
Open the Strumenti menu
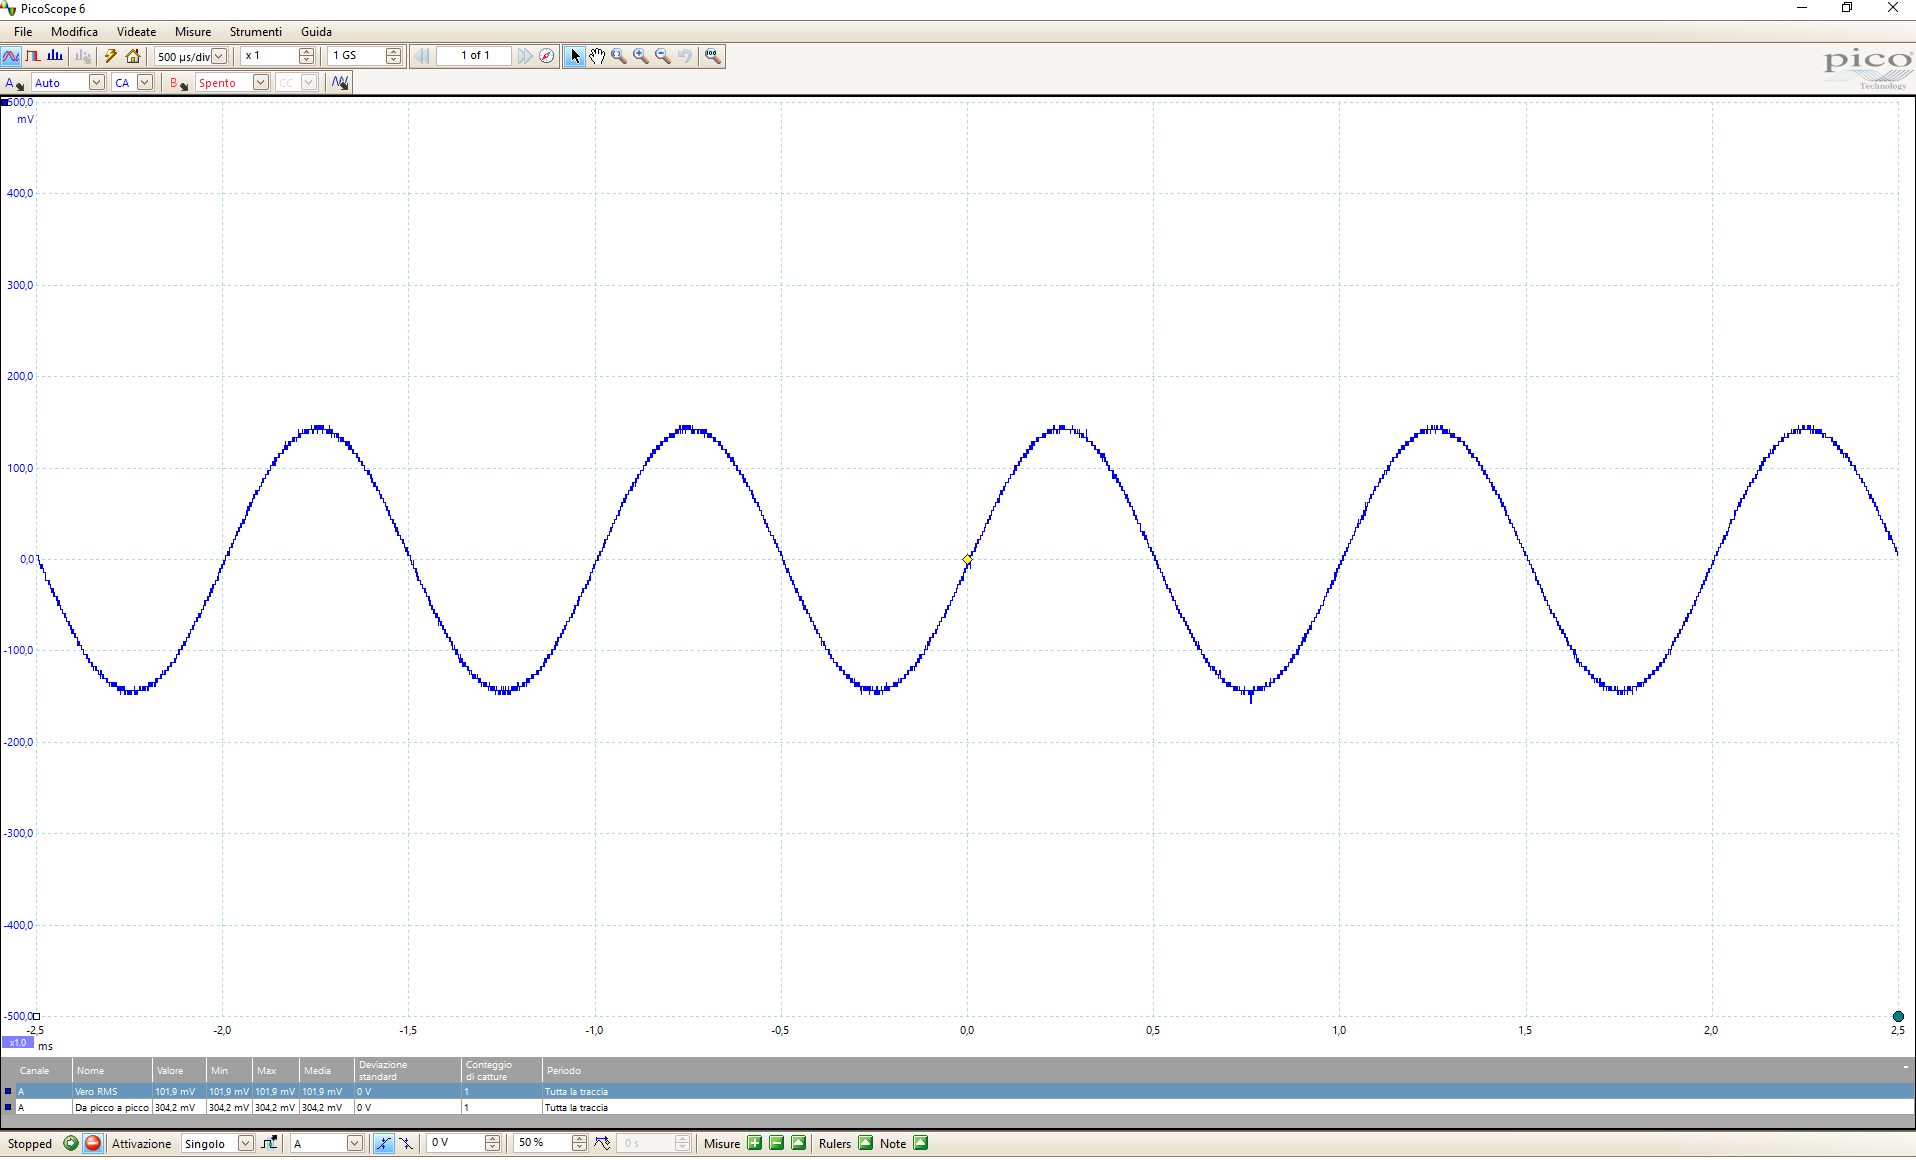click(x=256, y=32)
